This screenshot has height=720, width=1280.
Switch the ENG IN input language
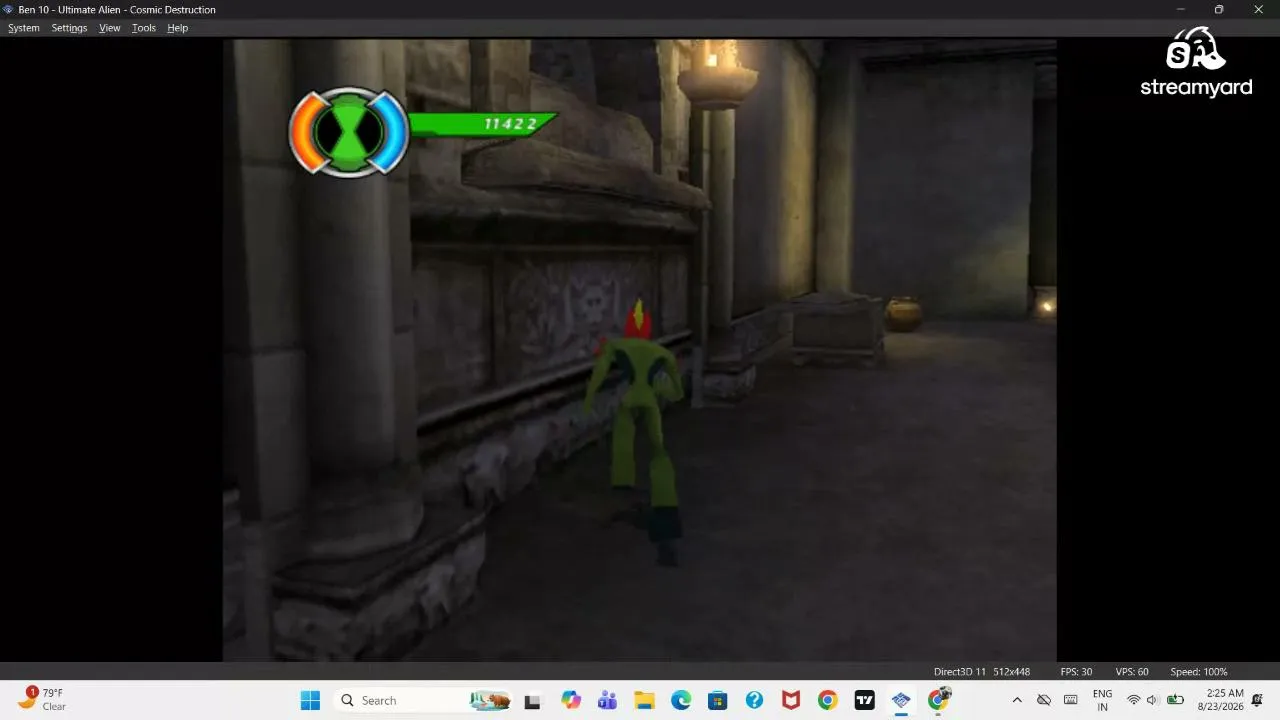(1102, 700)
